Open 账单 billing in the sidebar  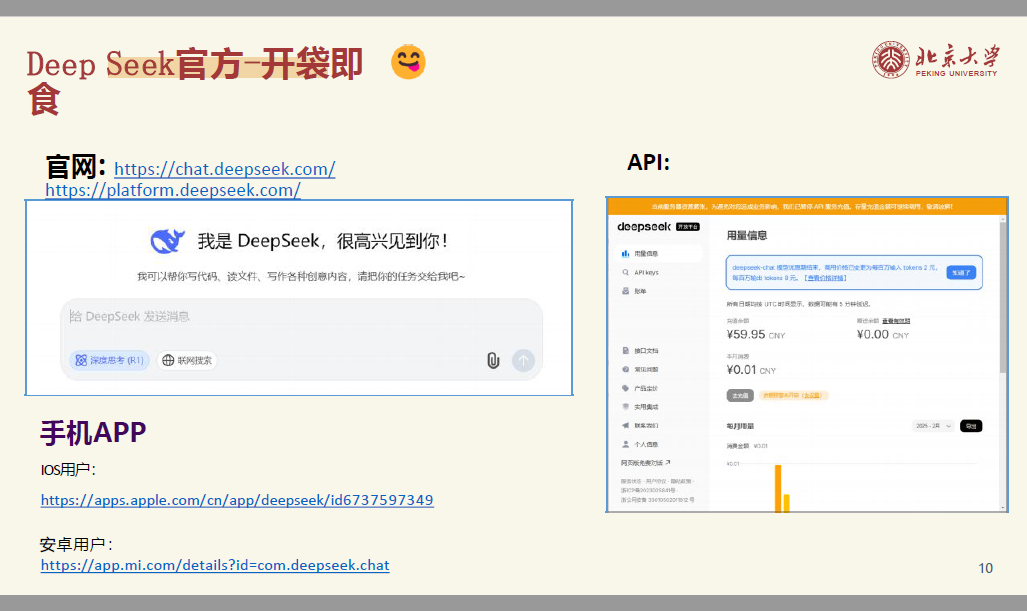point(634,291)
